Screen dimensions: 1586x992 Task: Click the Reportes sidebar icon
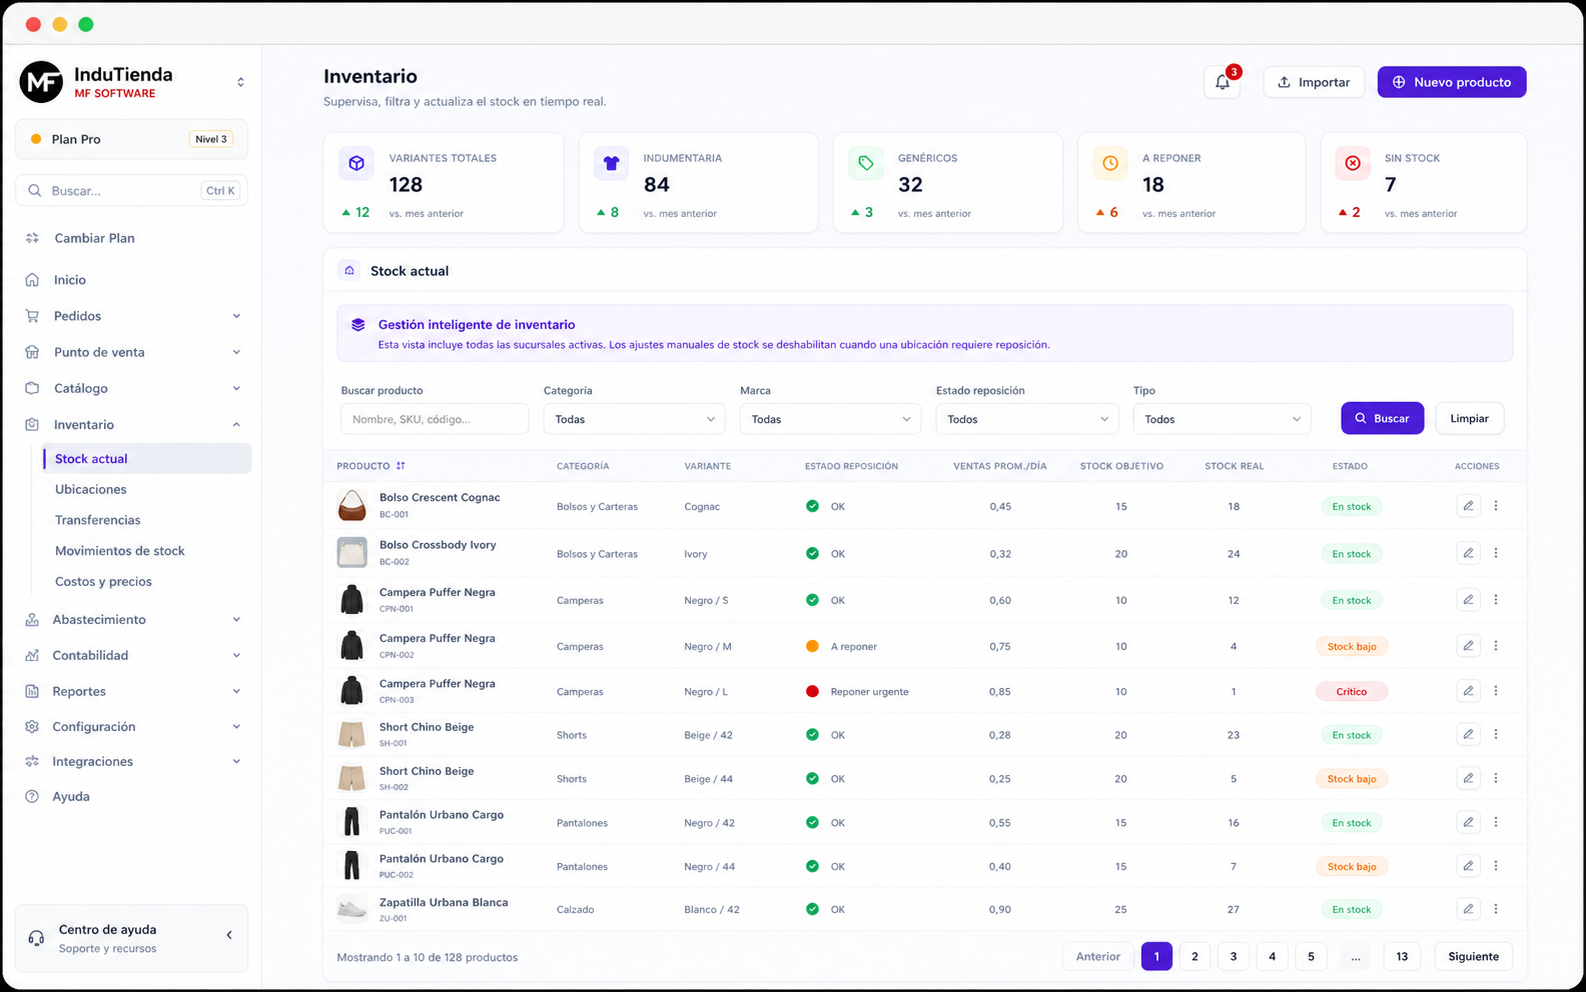32,692
